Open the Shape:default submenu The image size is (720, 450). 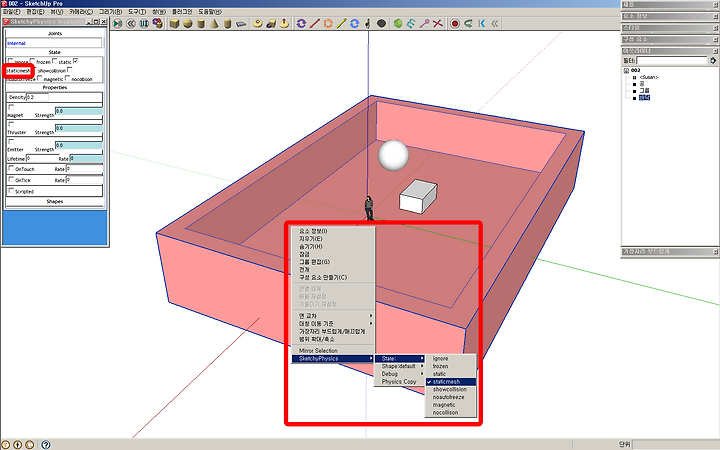tap(399, 366)
